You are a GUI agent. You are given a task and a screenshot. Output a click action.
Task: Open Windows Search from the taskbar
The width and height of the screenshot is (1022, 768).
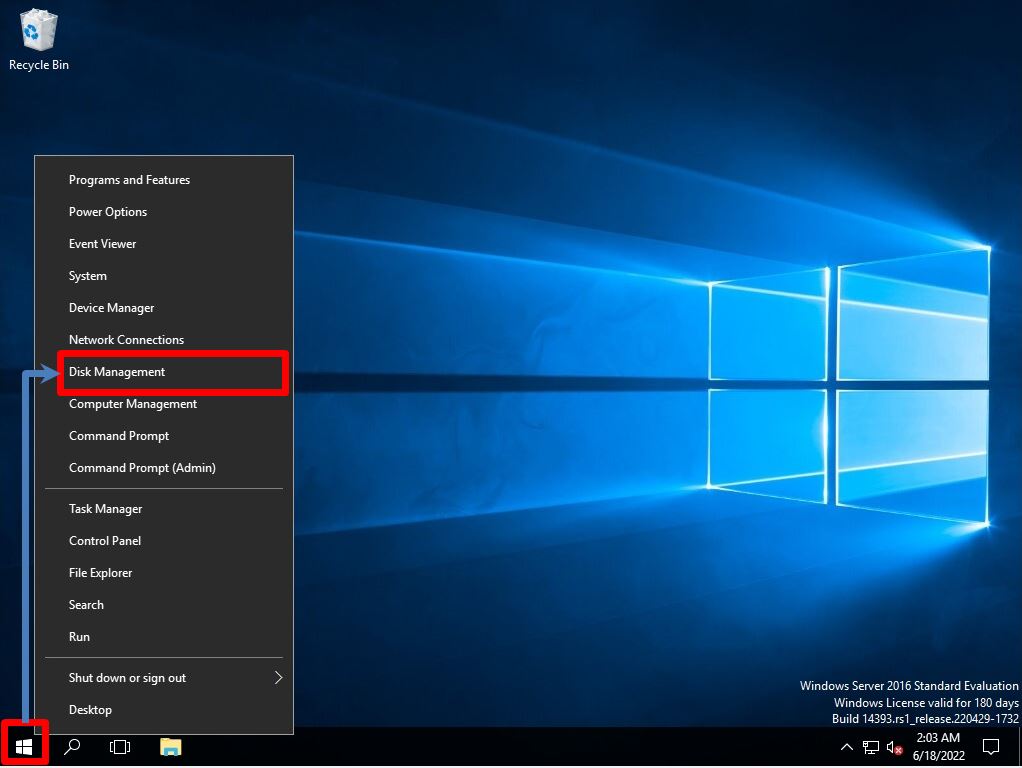point(71,746)
